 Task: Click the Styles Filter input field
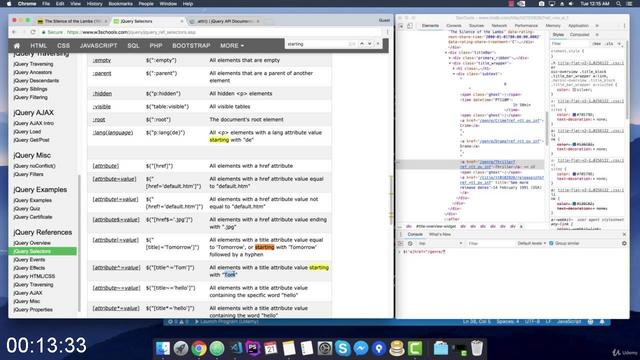click(x=570, y=44)
